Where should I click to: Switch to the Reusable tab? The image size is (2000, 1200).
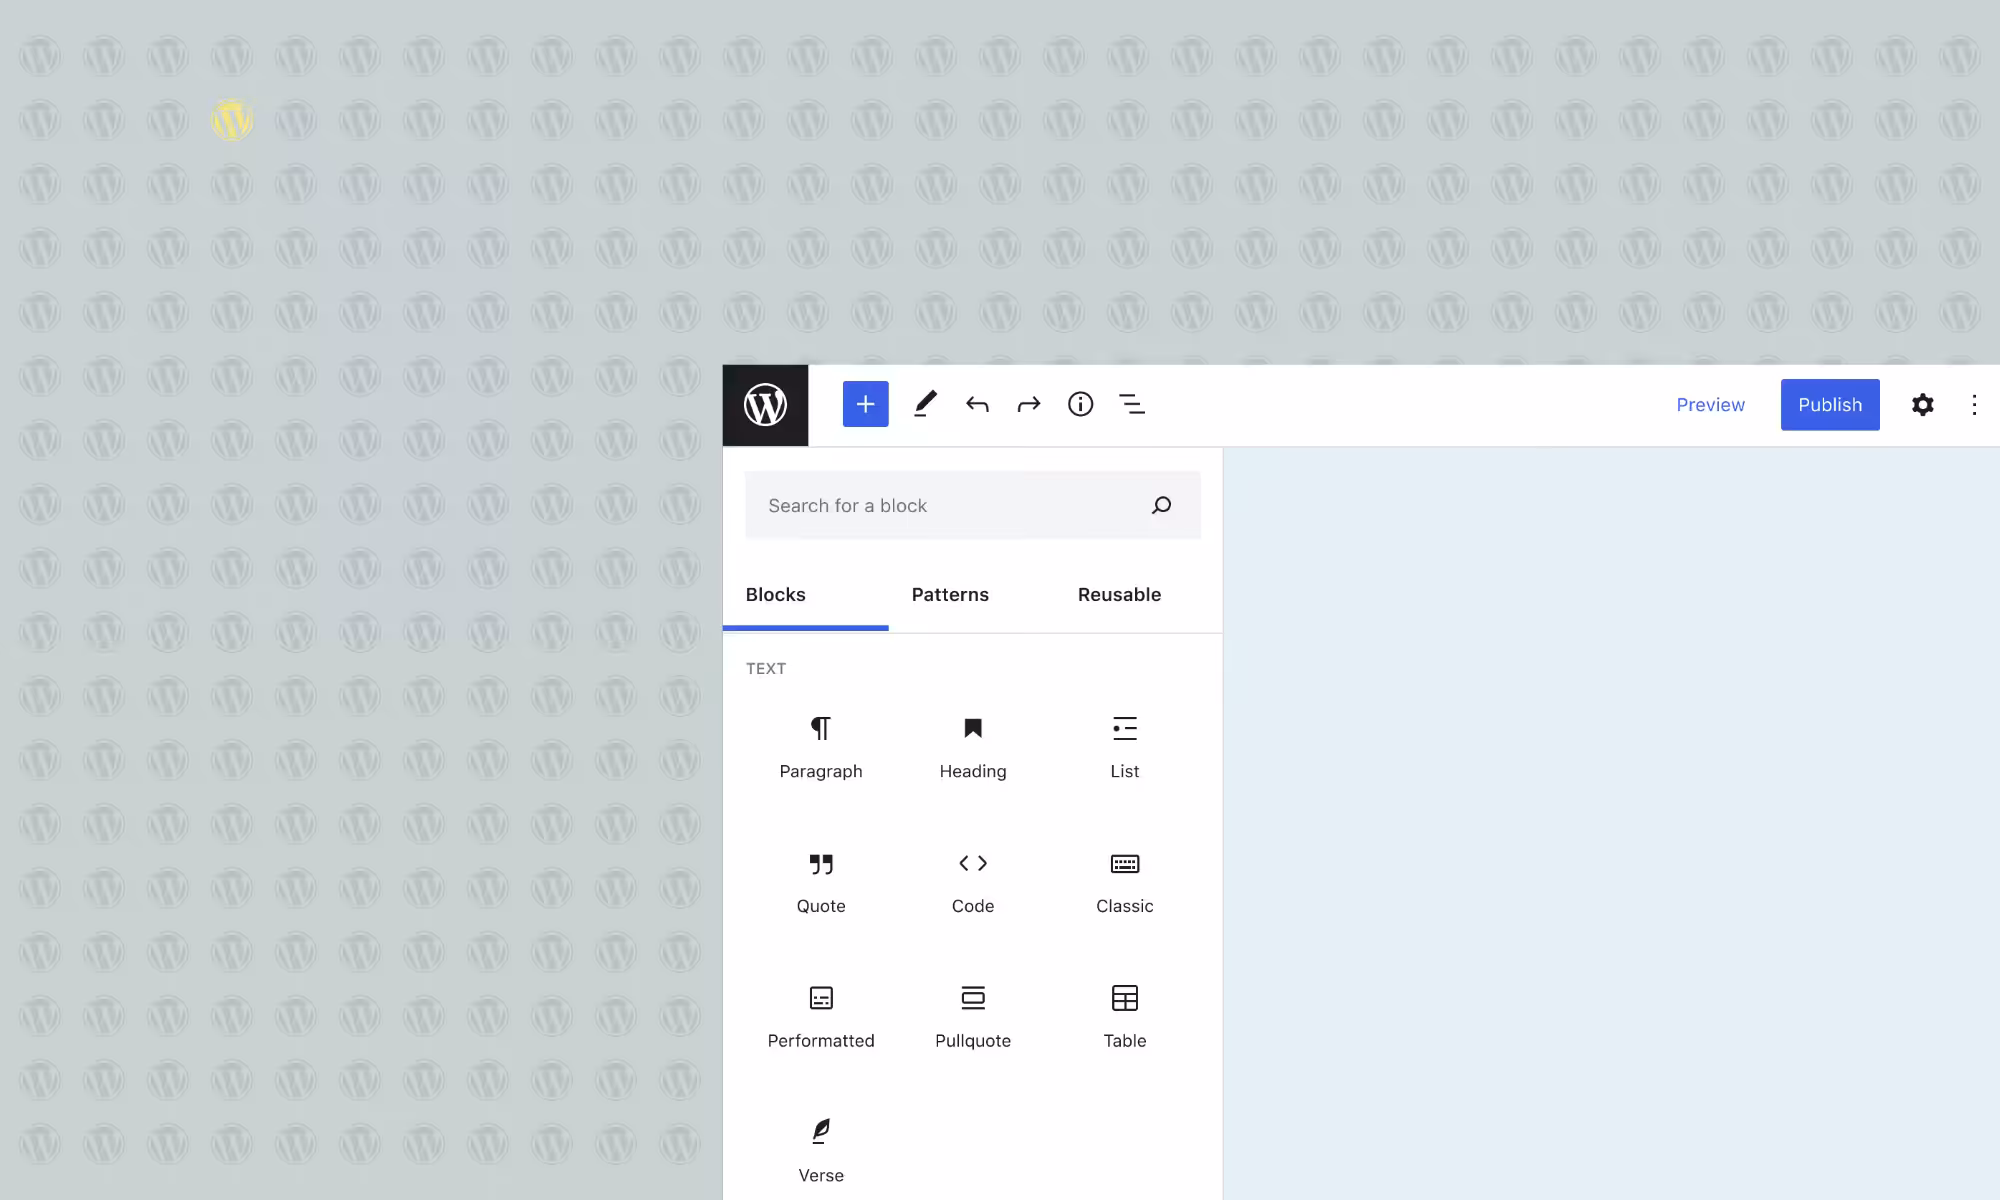click(x=1120, y=595)
